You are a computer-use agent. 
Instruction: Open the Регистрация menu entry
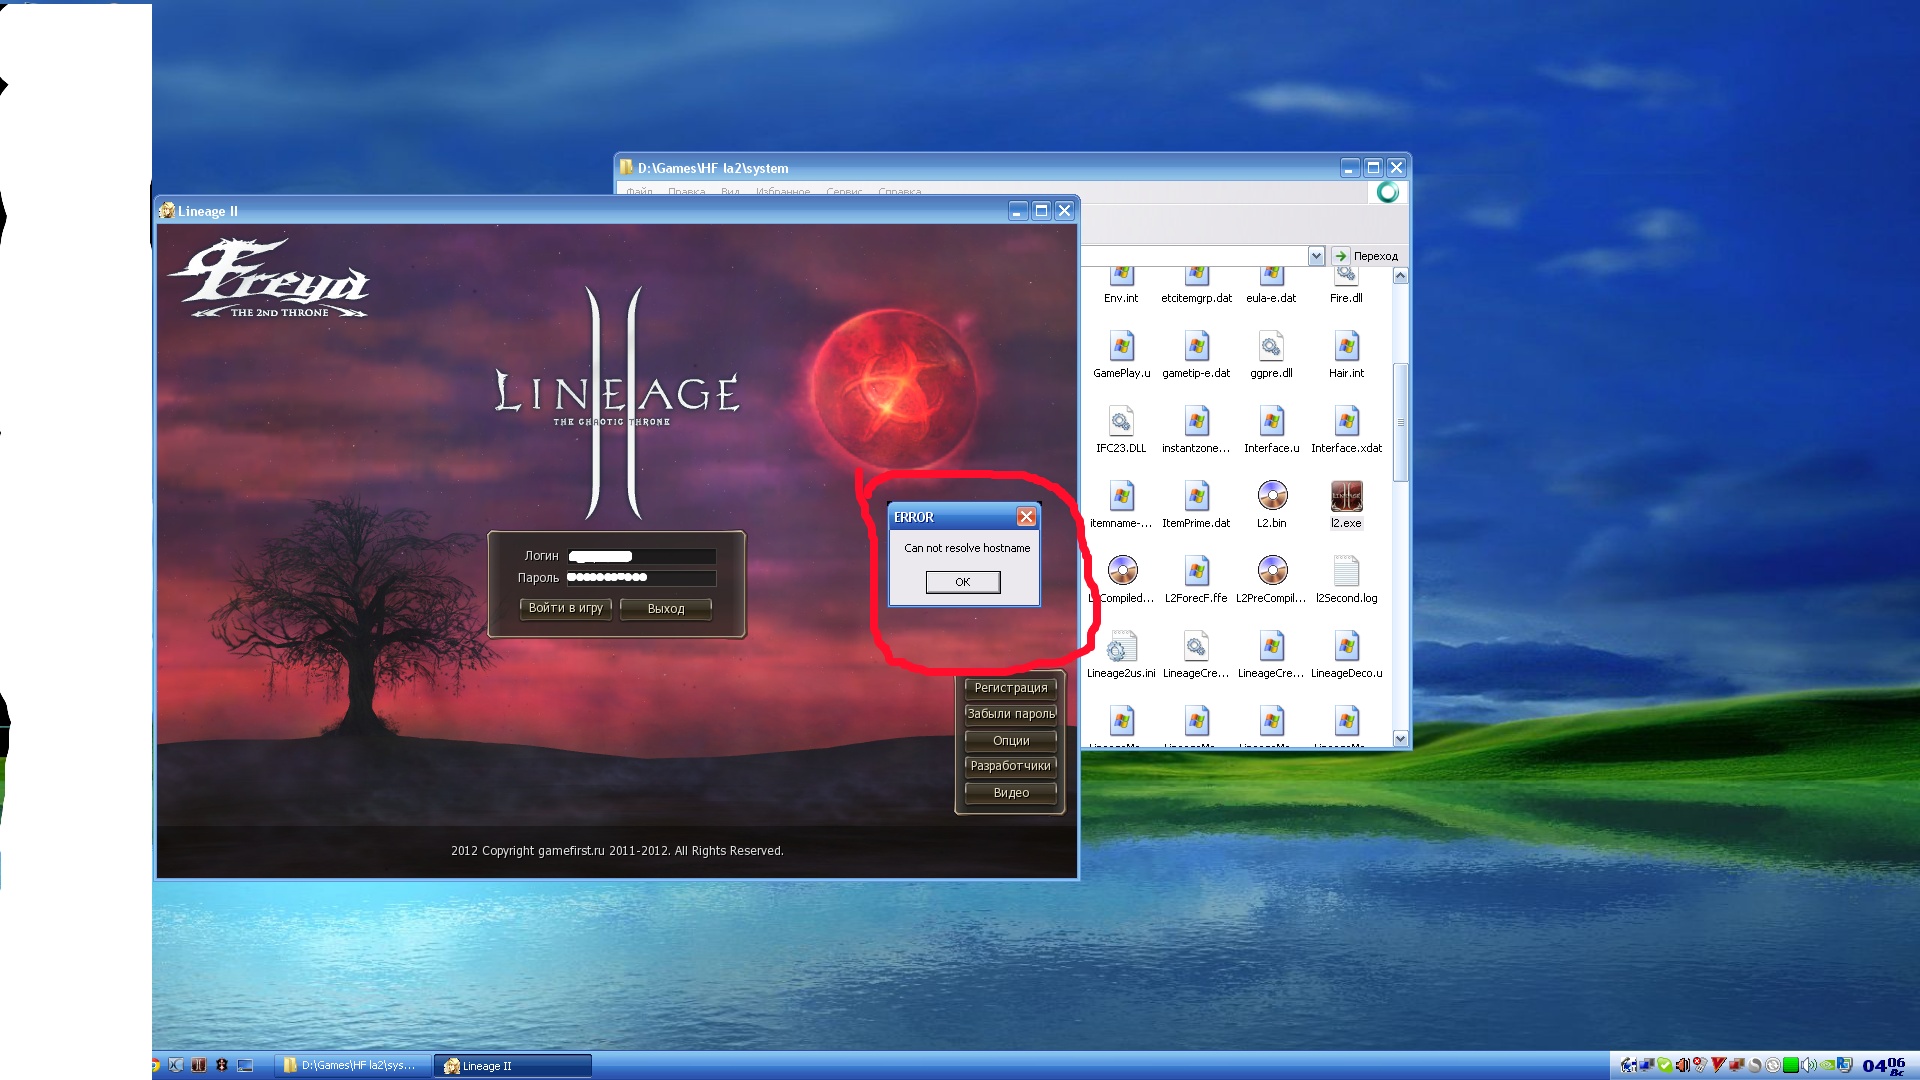1010,688
